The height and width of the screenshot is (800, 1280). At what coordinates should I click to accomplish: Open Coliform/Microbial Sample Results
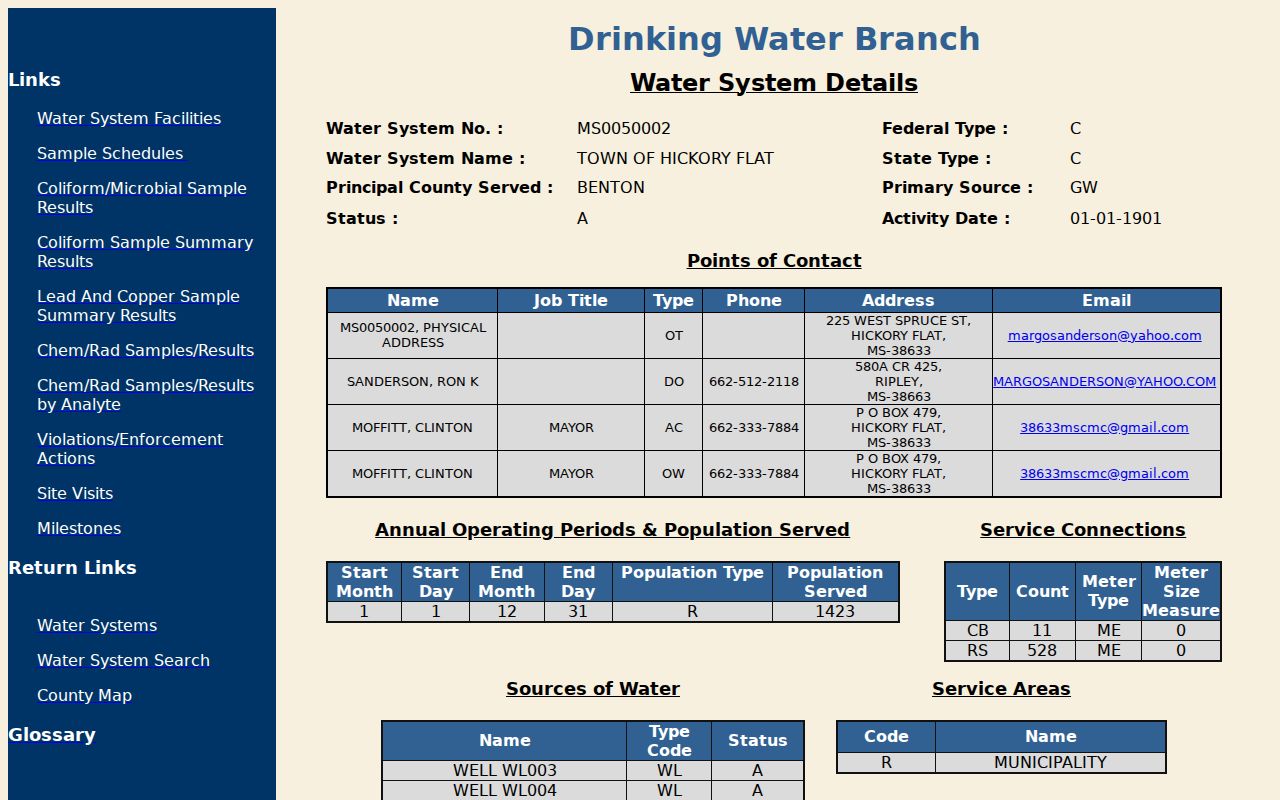(142, 198)
